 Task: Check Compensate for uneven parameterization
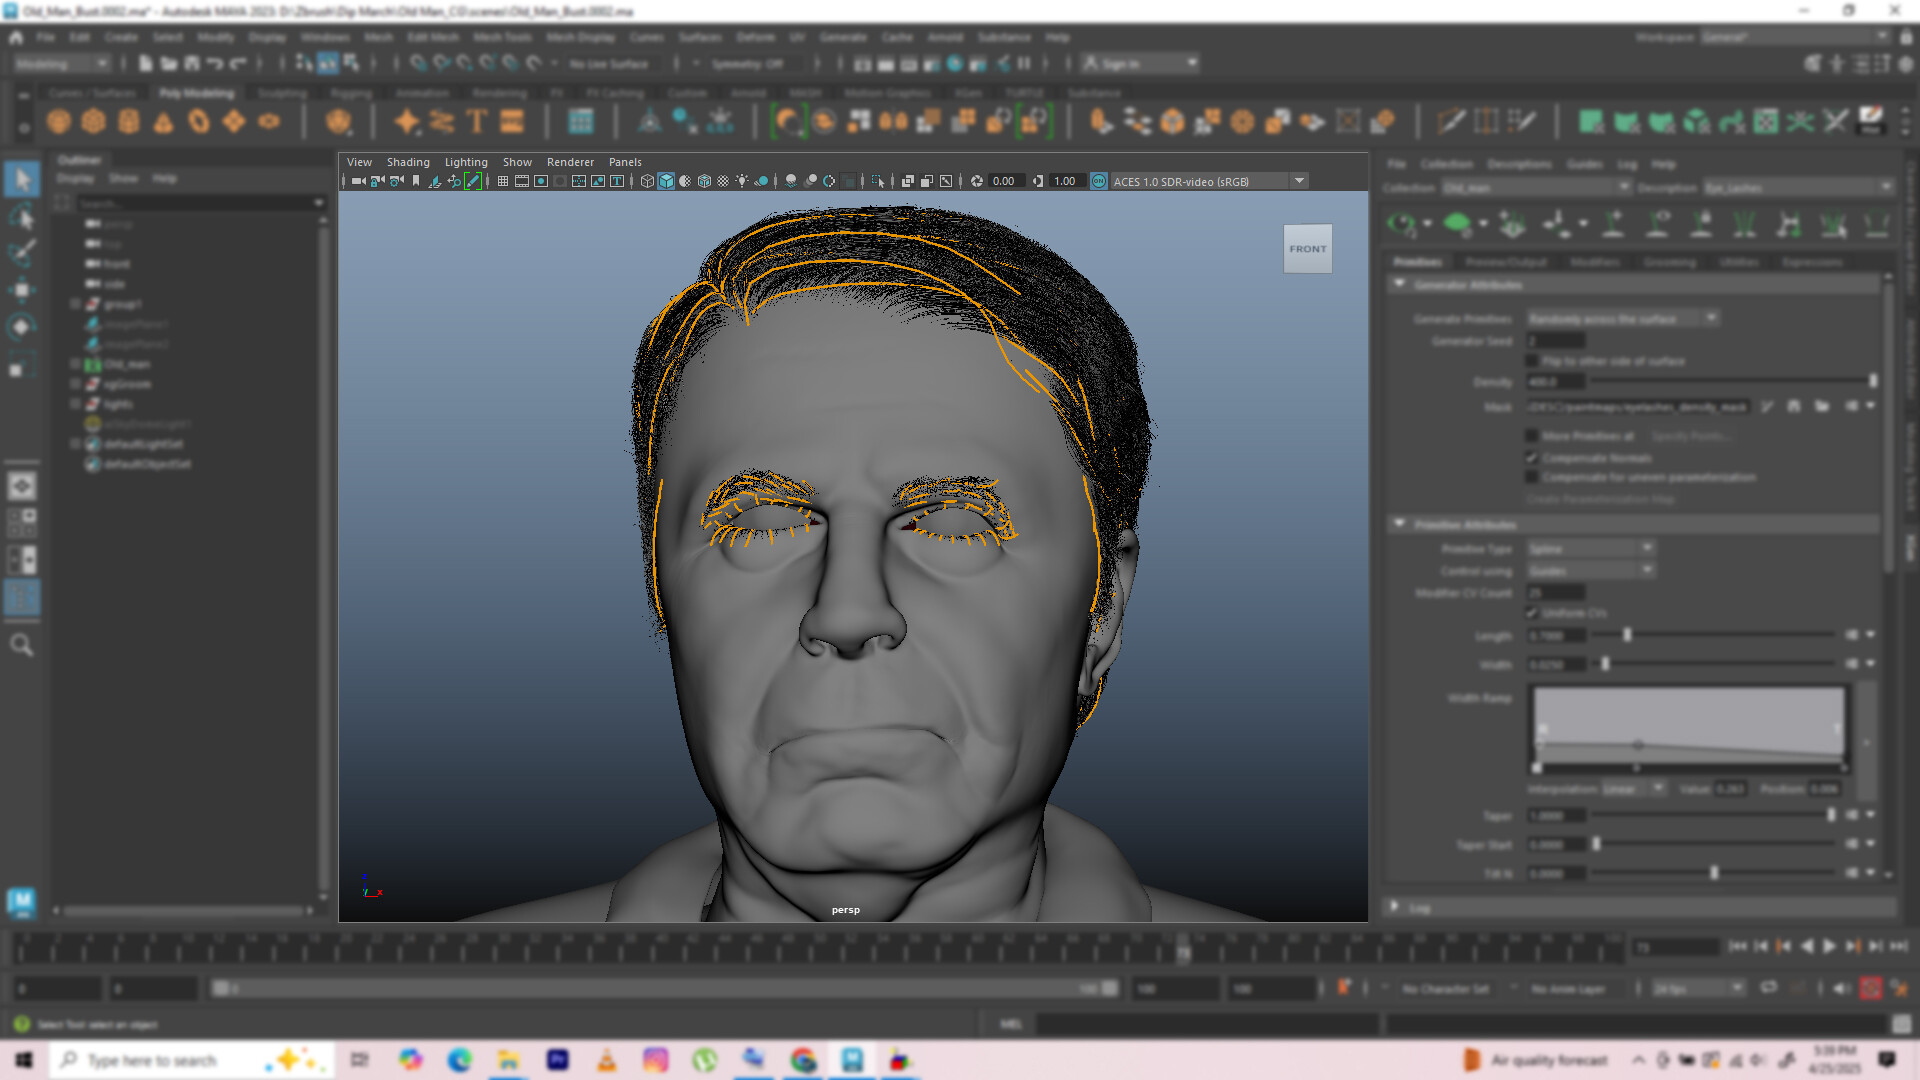(1531, 477)
